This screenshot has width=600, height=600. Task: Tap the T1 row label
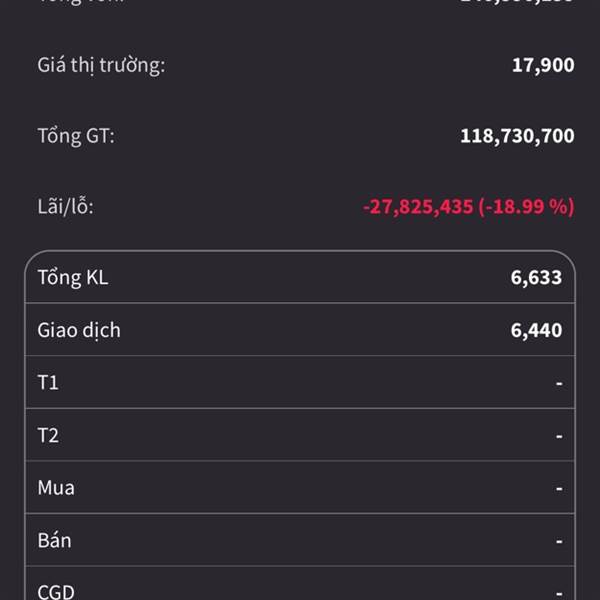(48, 383)
